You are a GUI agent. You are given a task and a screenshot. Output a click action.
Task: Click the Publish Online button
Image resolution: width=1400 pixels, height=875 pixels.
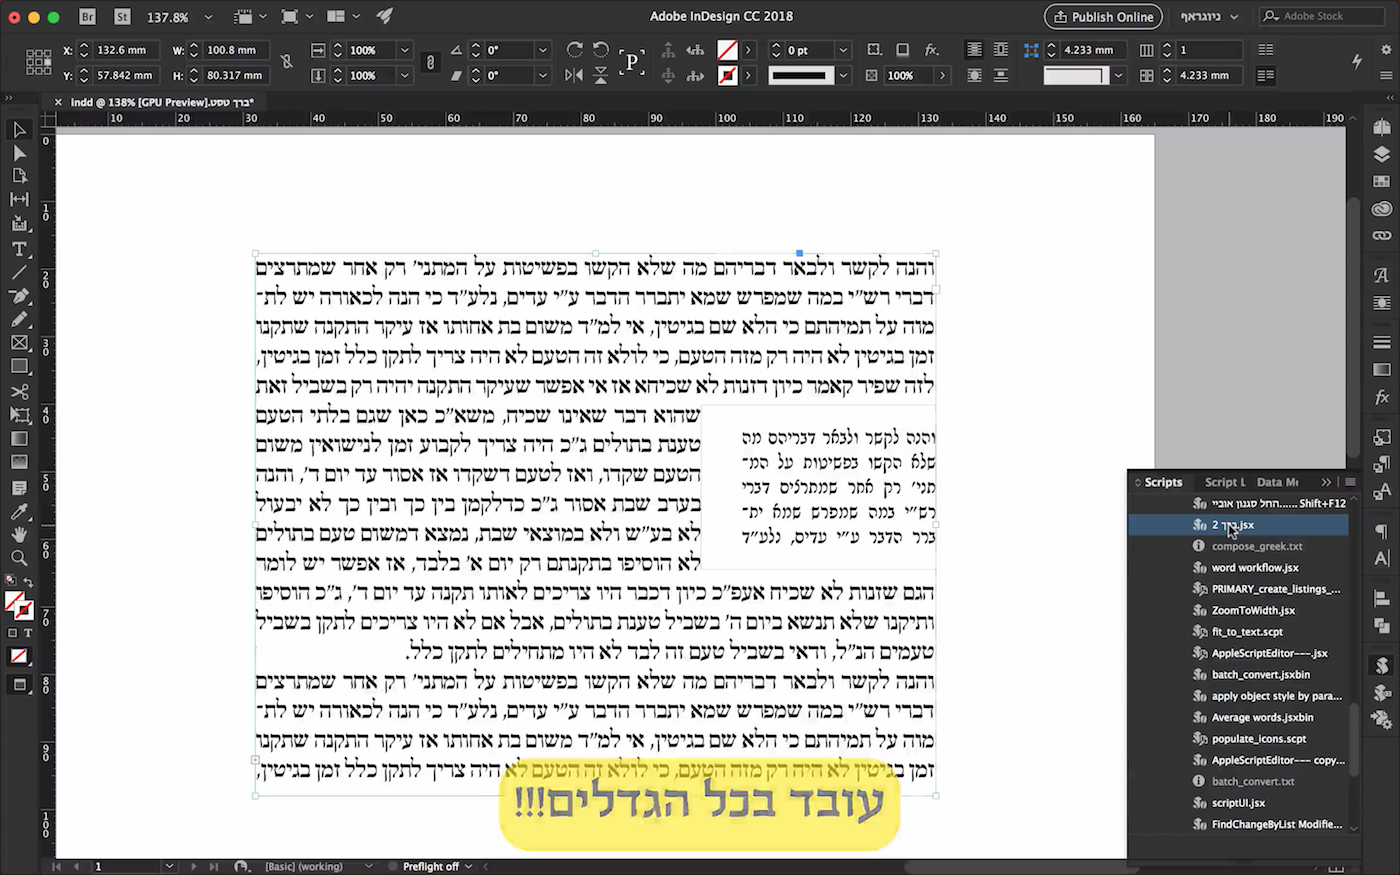1103,17
